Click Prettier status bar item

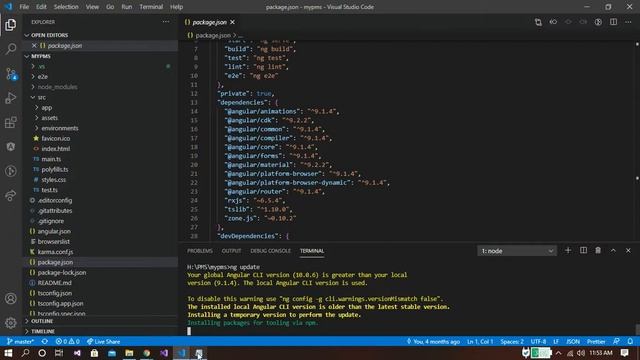click(596, 342)
